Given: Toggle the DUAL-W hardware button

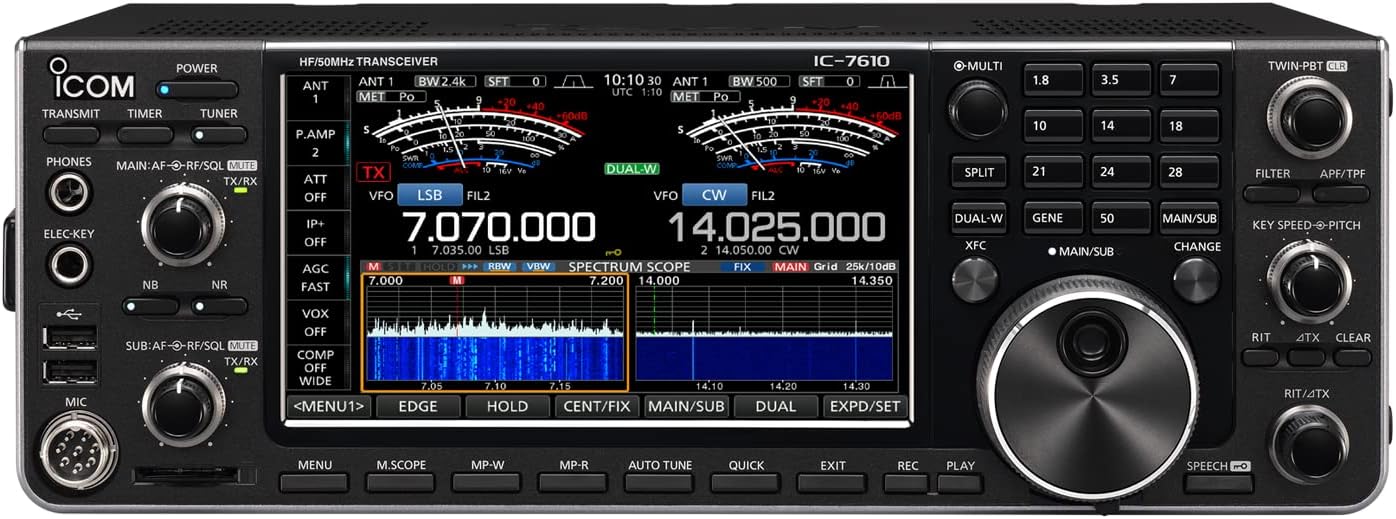Looking at the screenshot, I should pos(979,217).
